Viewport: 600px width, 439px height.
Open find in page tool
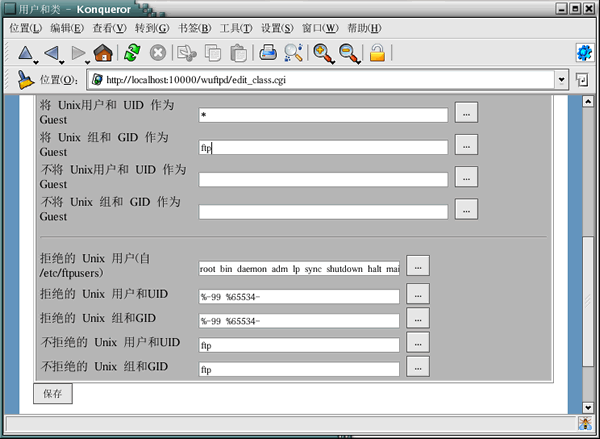coord(293,53)
